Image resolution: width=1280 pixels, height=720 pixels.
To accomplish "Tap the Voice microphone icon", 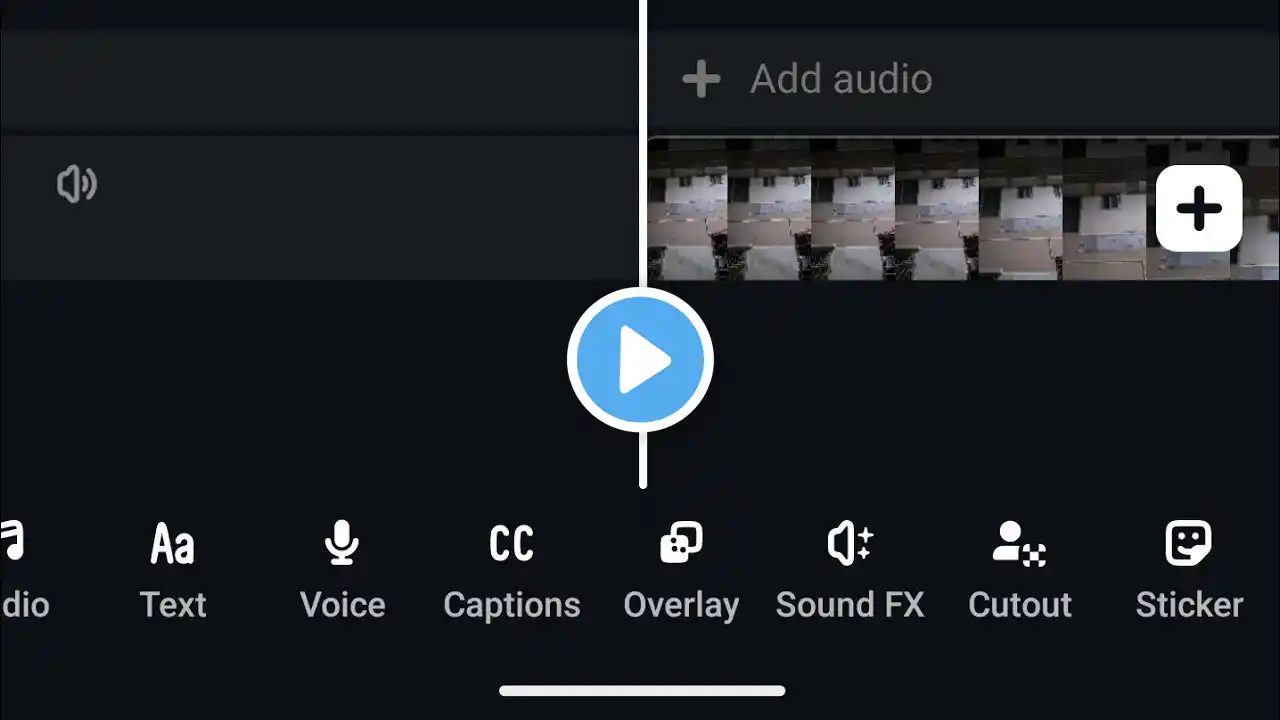I will point(342,543).
